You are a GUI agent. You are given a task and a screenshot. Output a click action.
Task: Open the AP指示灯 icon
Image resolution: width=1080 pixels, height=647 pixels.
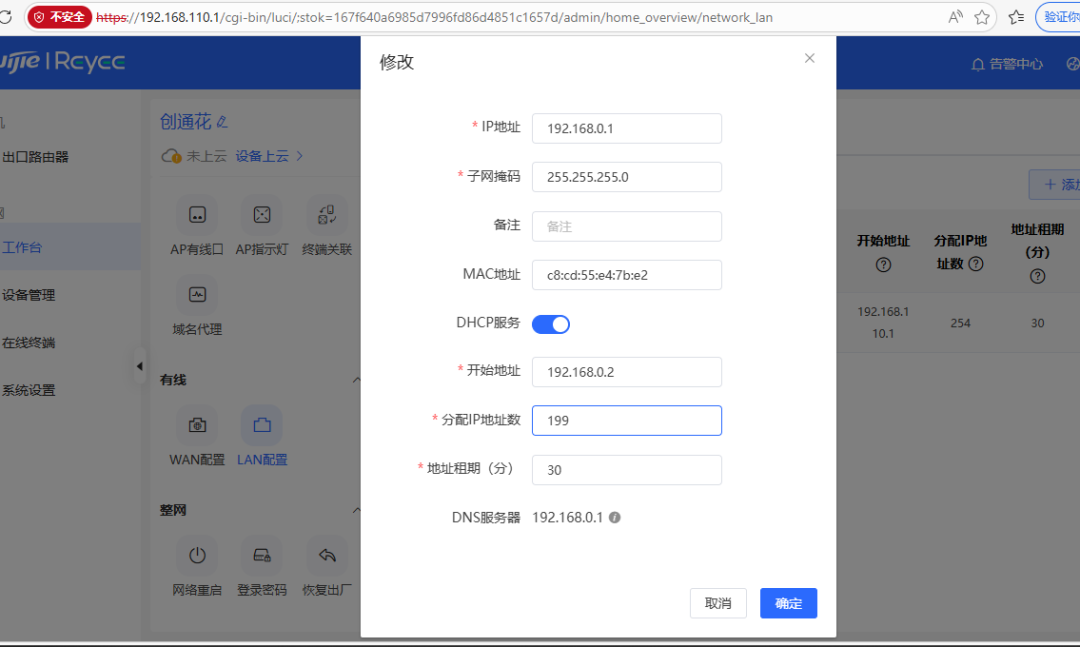262,215
